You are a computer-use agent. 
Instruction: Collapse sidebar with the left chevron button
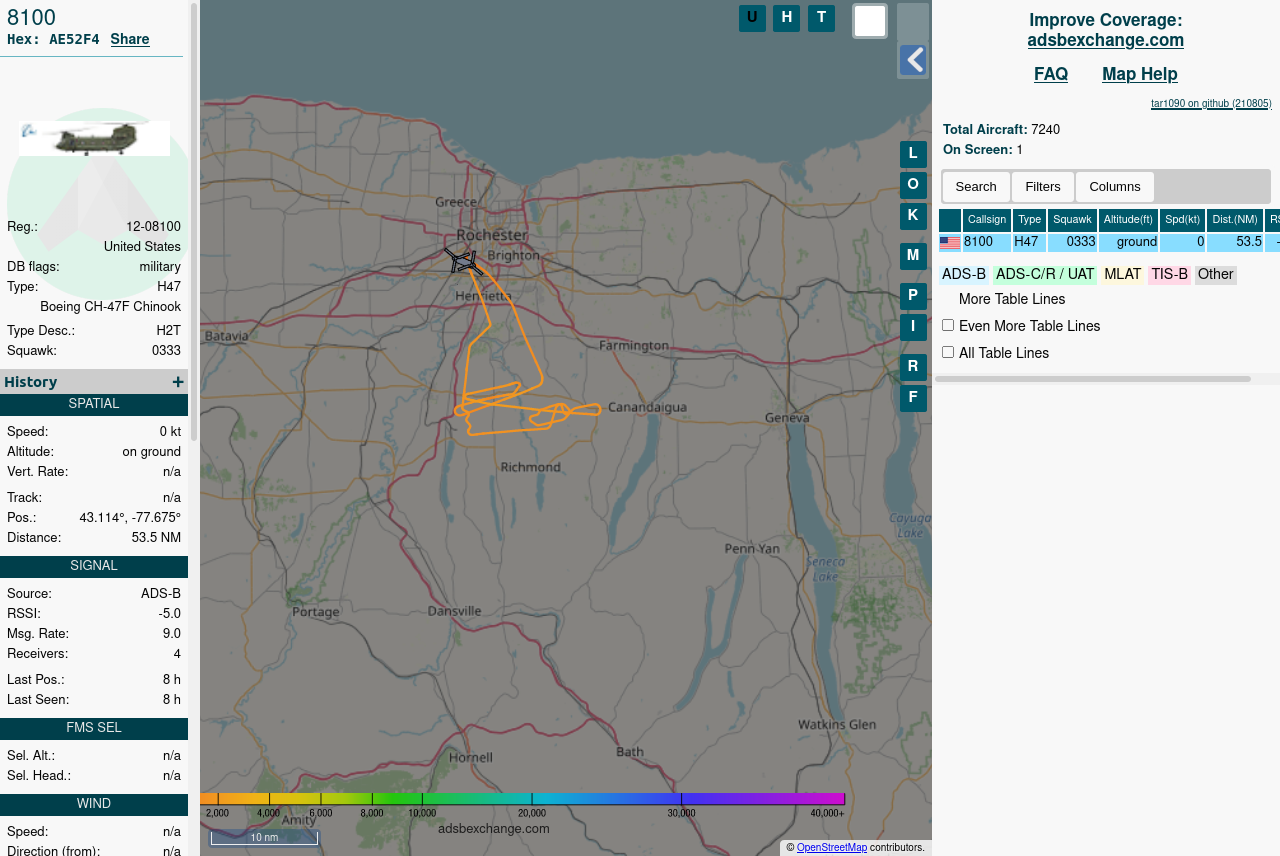pos(913,60)
